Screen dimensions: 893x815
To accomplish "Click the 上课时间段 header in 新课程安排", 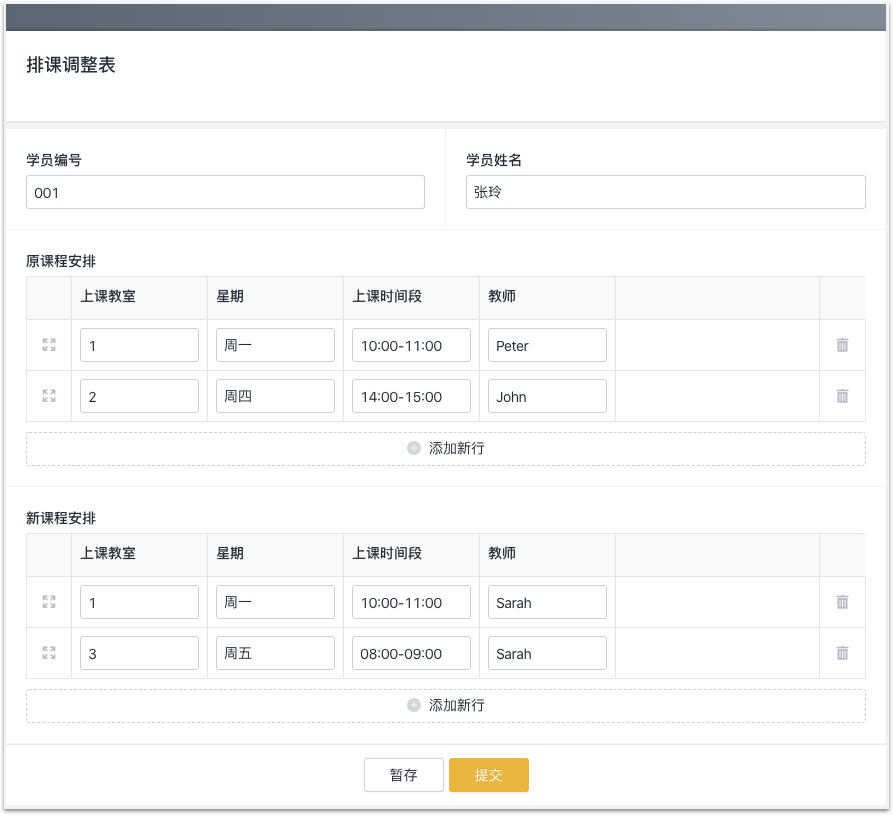I will point(387,553).
